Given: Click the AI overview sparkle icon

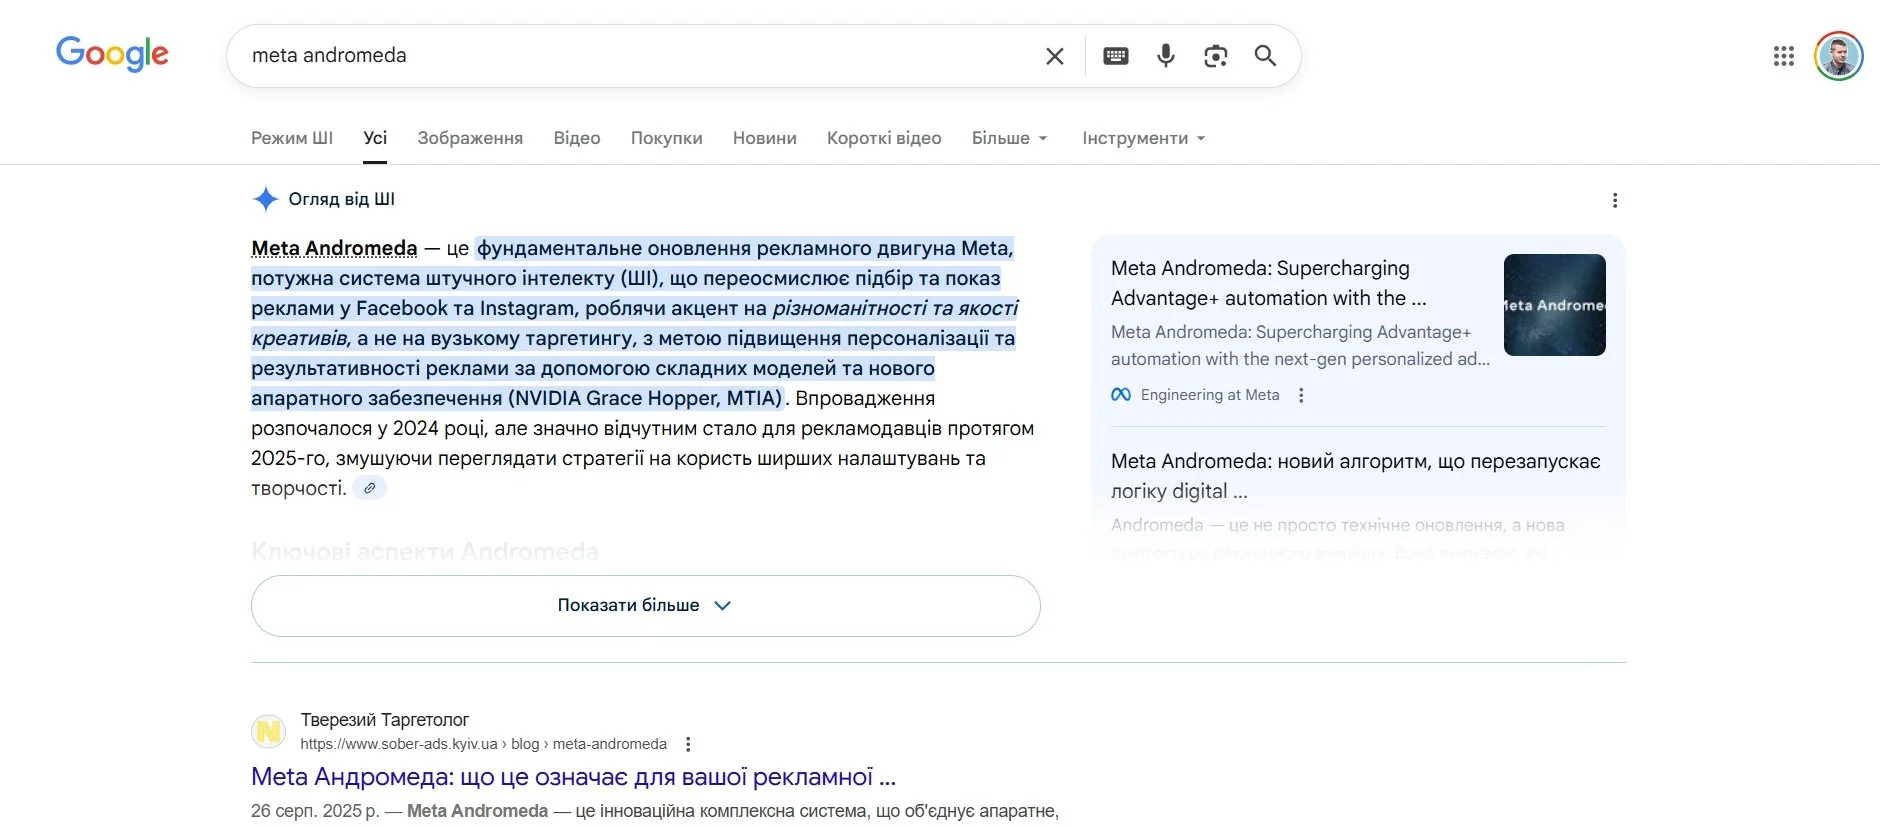Looking at the screenshot, I should (x=265, y=199).
